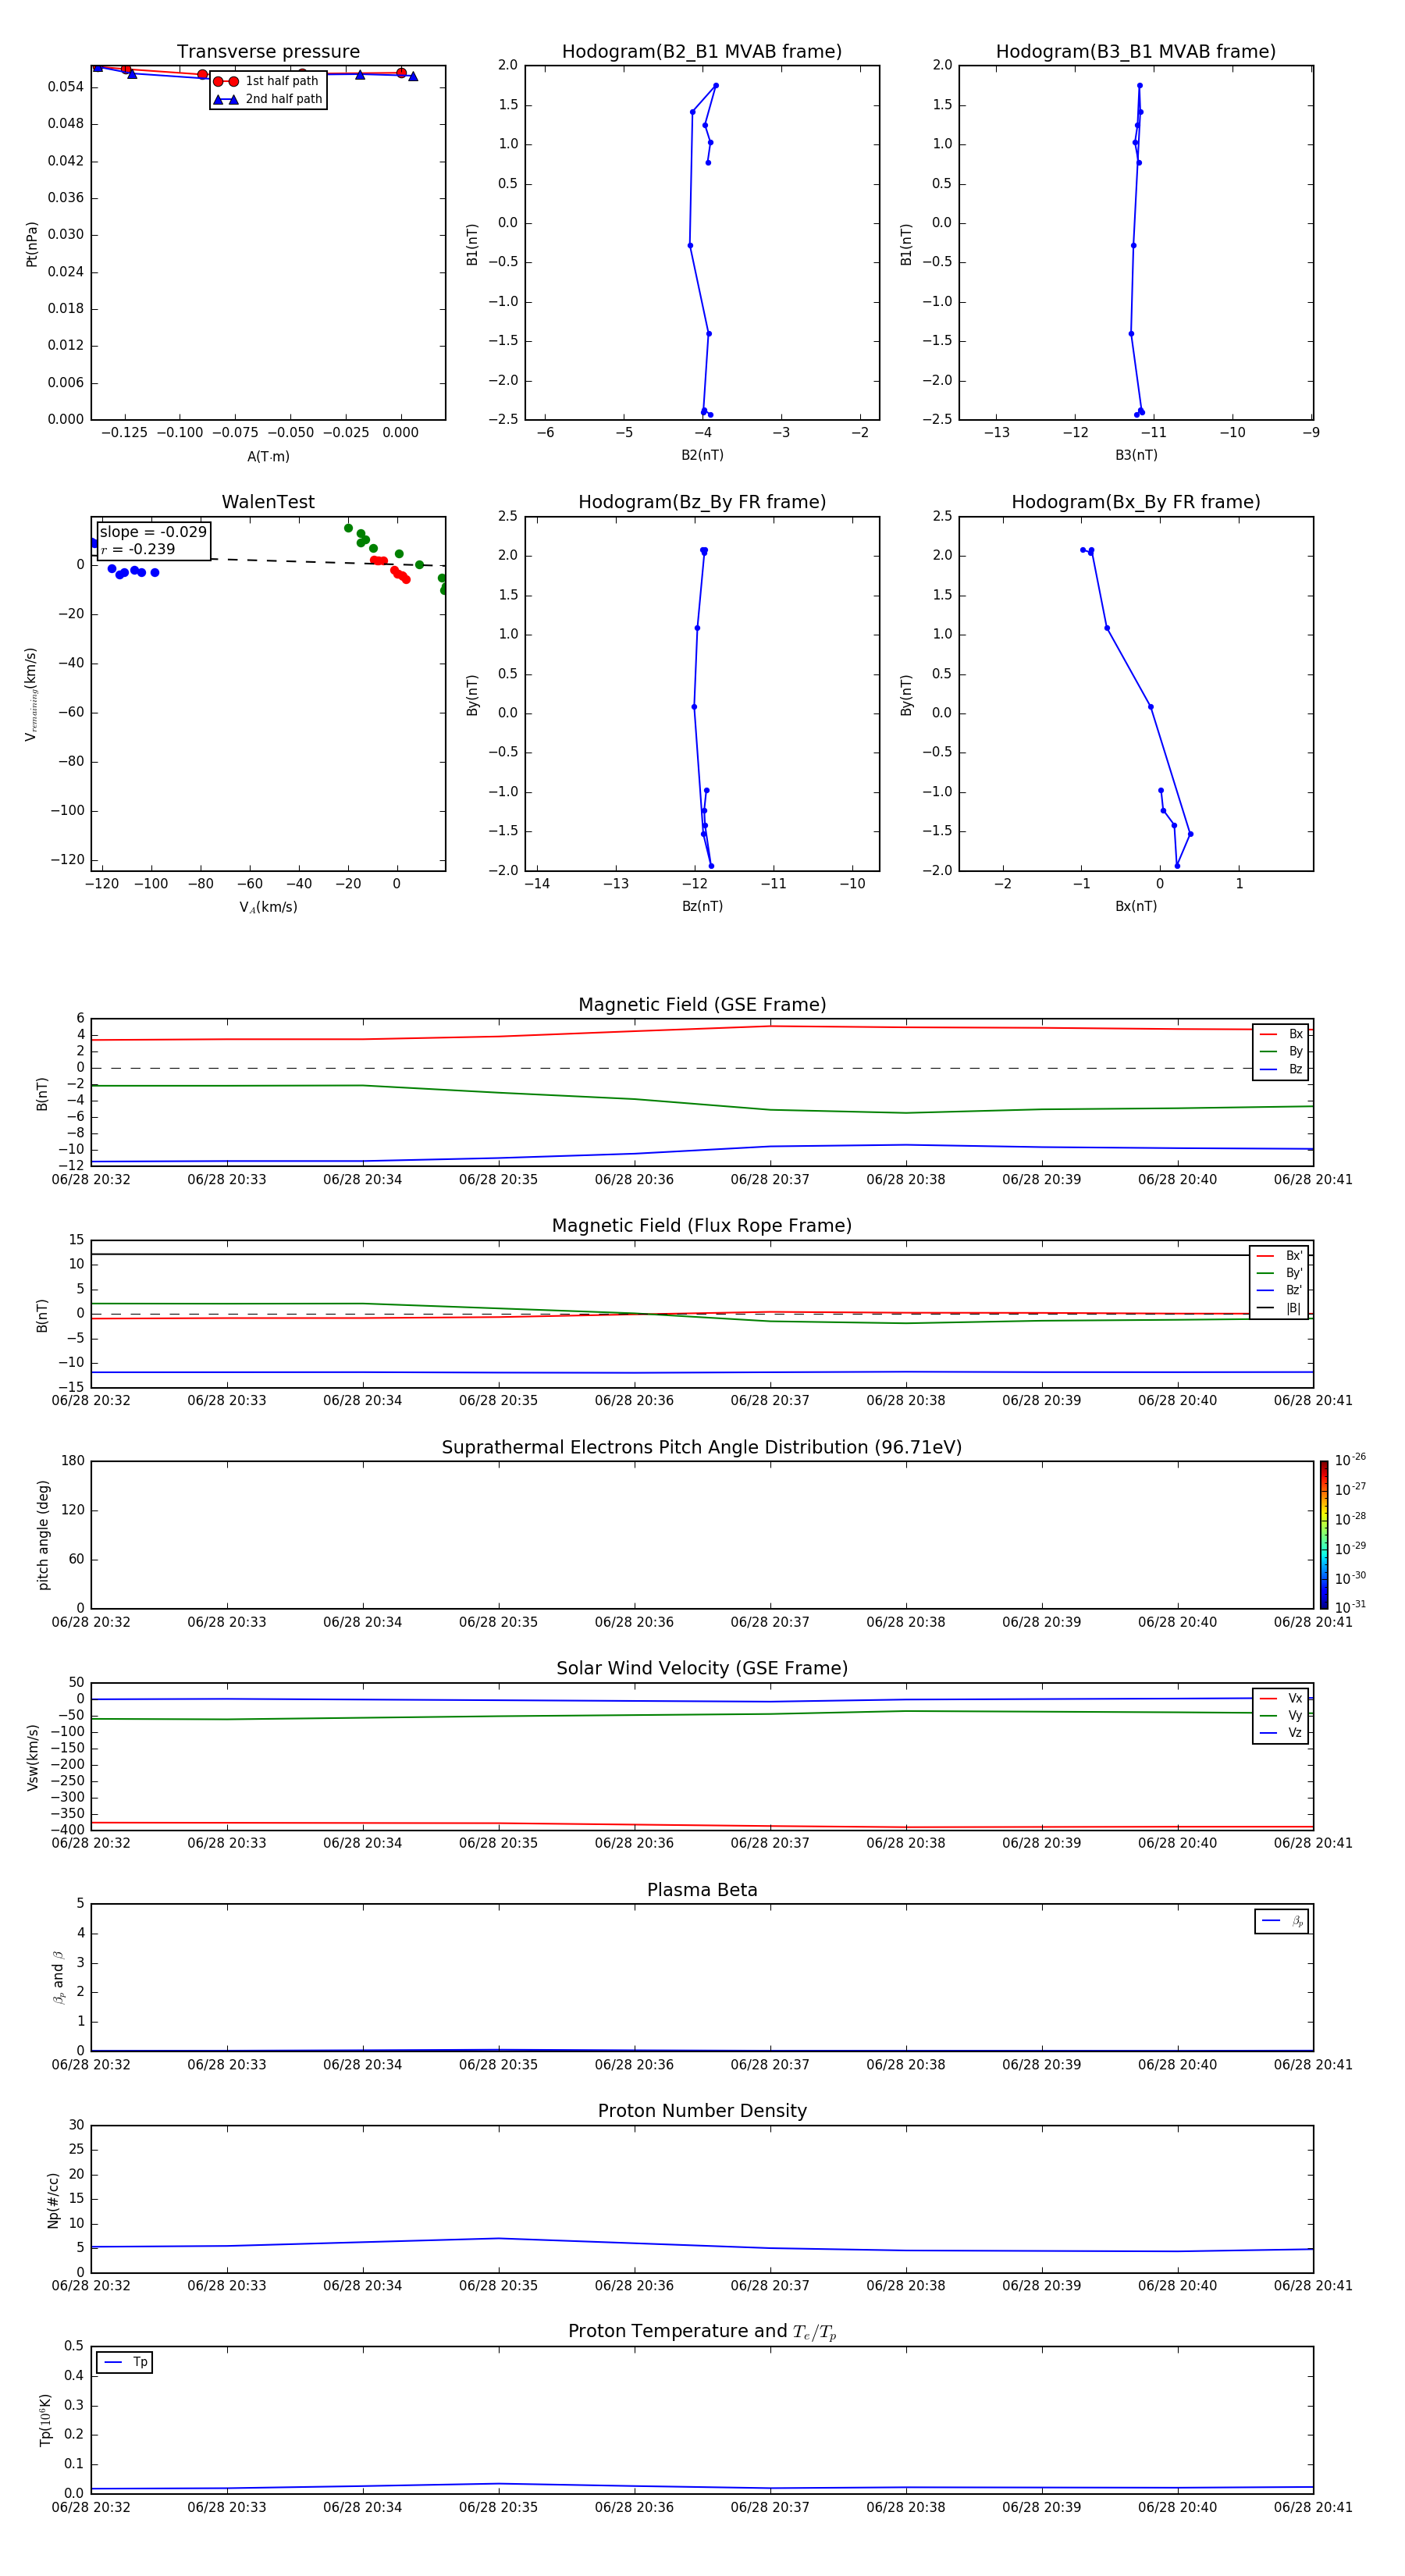The image size is (1405, 2576).
Task: Click the "slope = -0.029" annotation text
Action: coord(153,532)
